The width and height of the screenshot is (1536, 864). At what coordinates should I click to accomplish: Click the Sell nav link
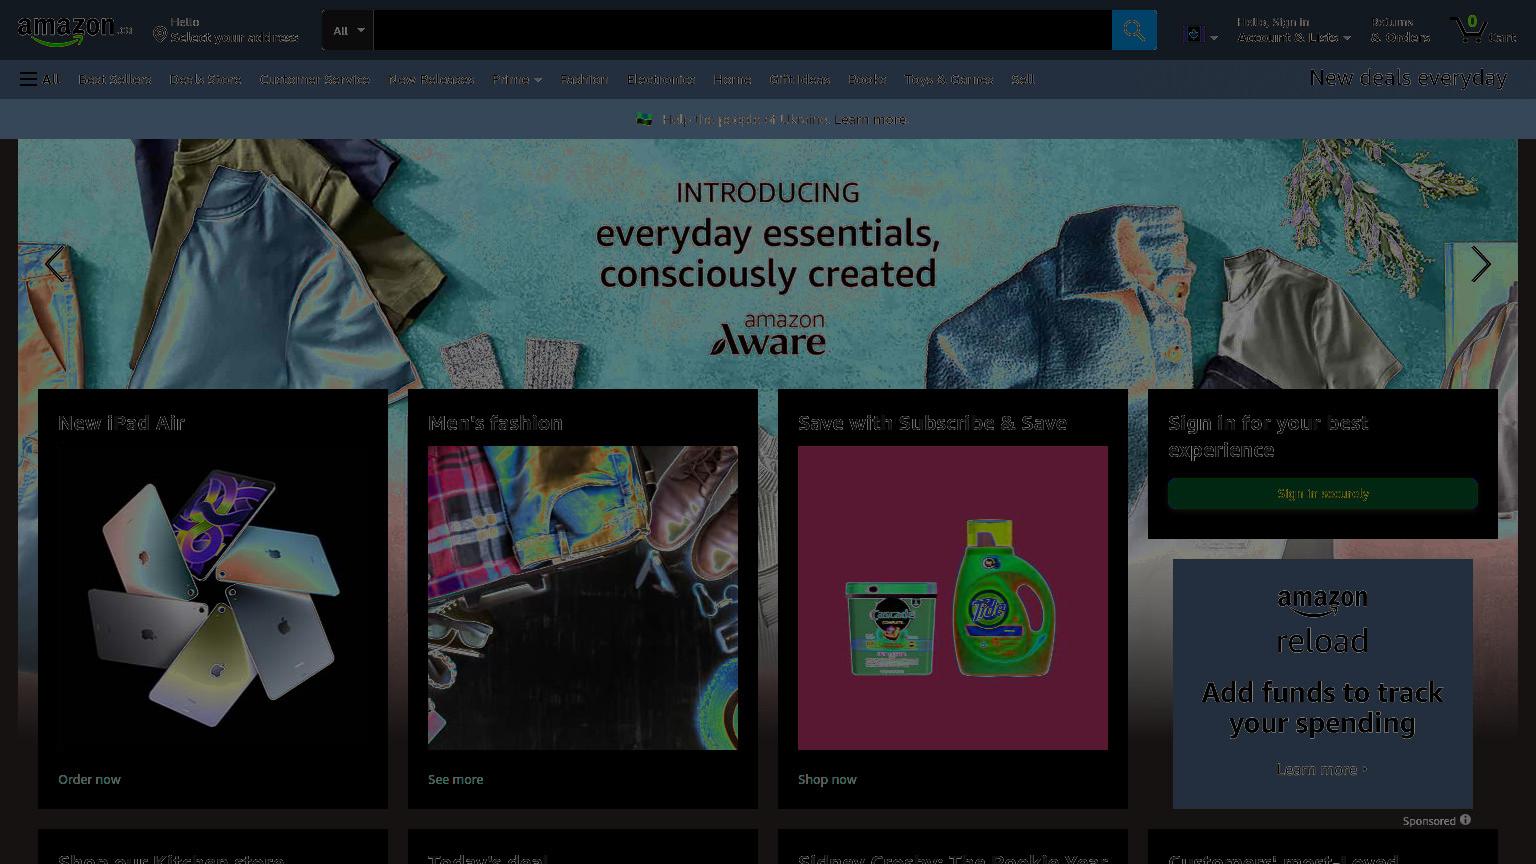click(1022, 79)
